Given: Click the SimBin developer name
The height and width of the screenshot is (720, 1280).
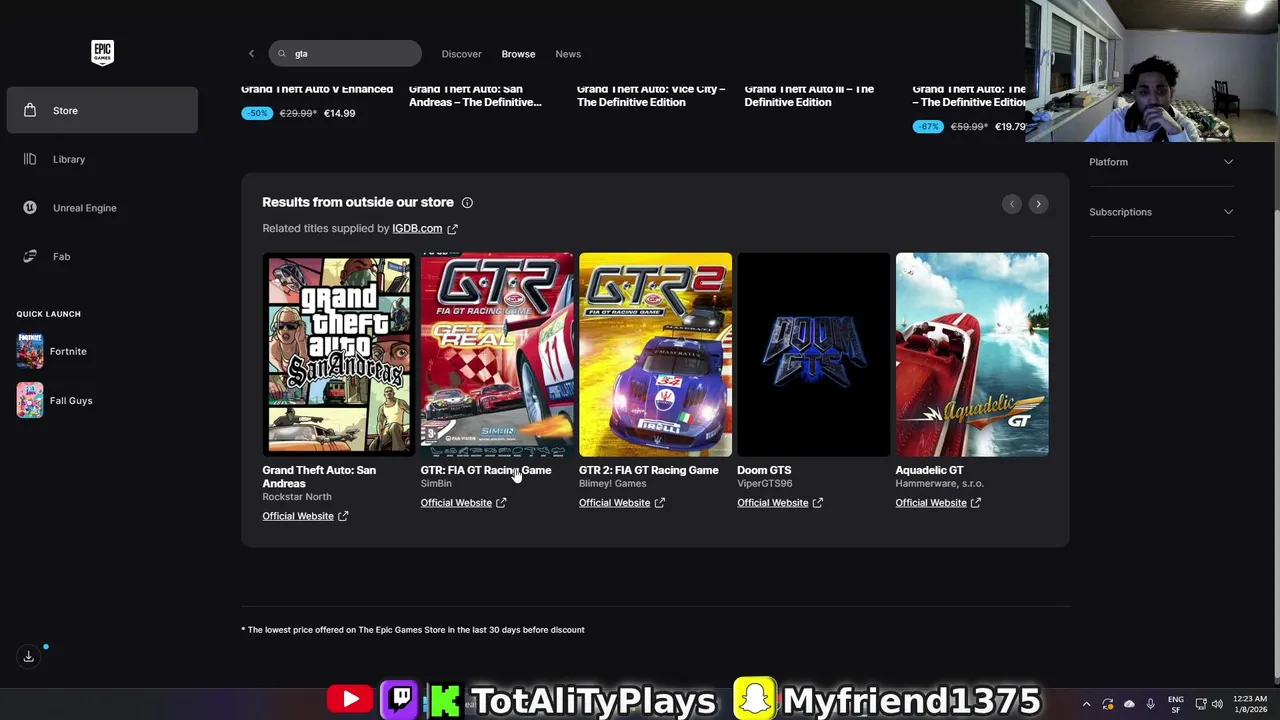Looking at the screenshot, I should [x=436, y=484].
